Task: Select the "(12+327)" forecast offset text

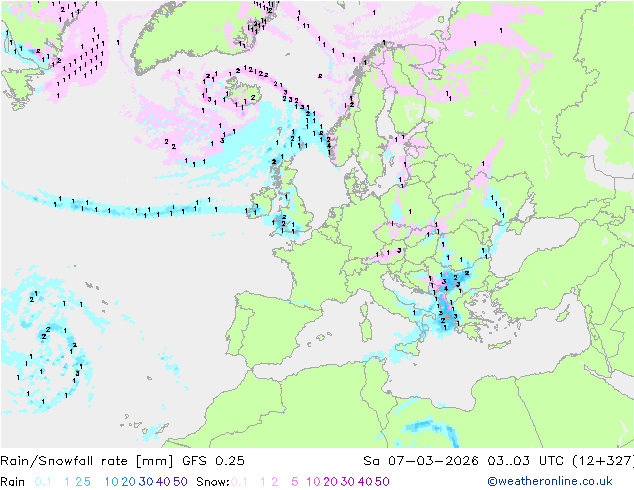Action: [603, 461]
